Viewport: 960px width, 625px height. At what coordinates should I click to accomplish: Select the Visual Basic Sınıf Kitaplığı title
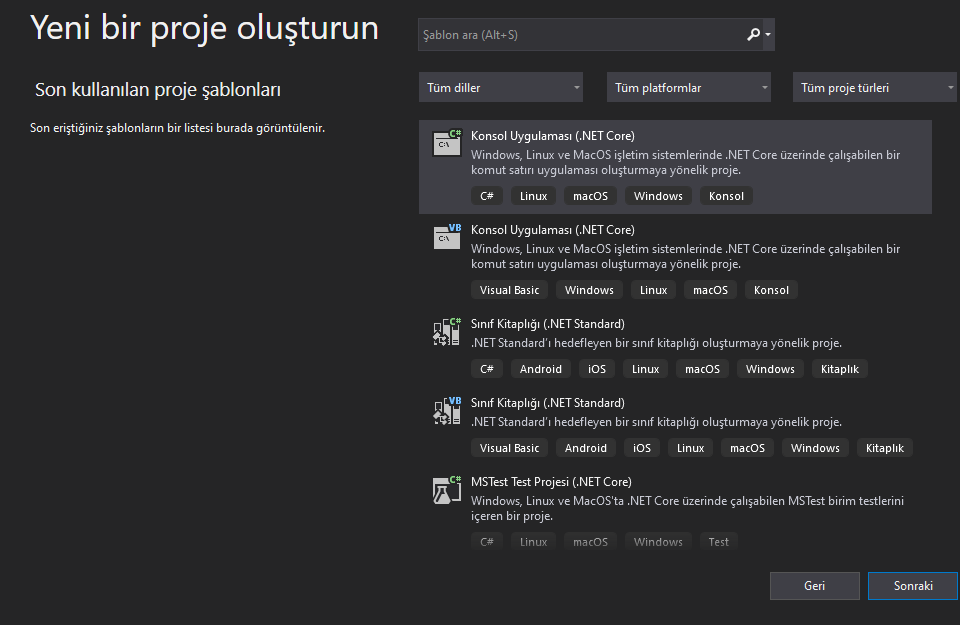click(548, 403)
